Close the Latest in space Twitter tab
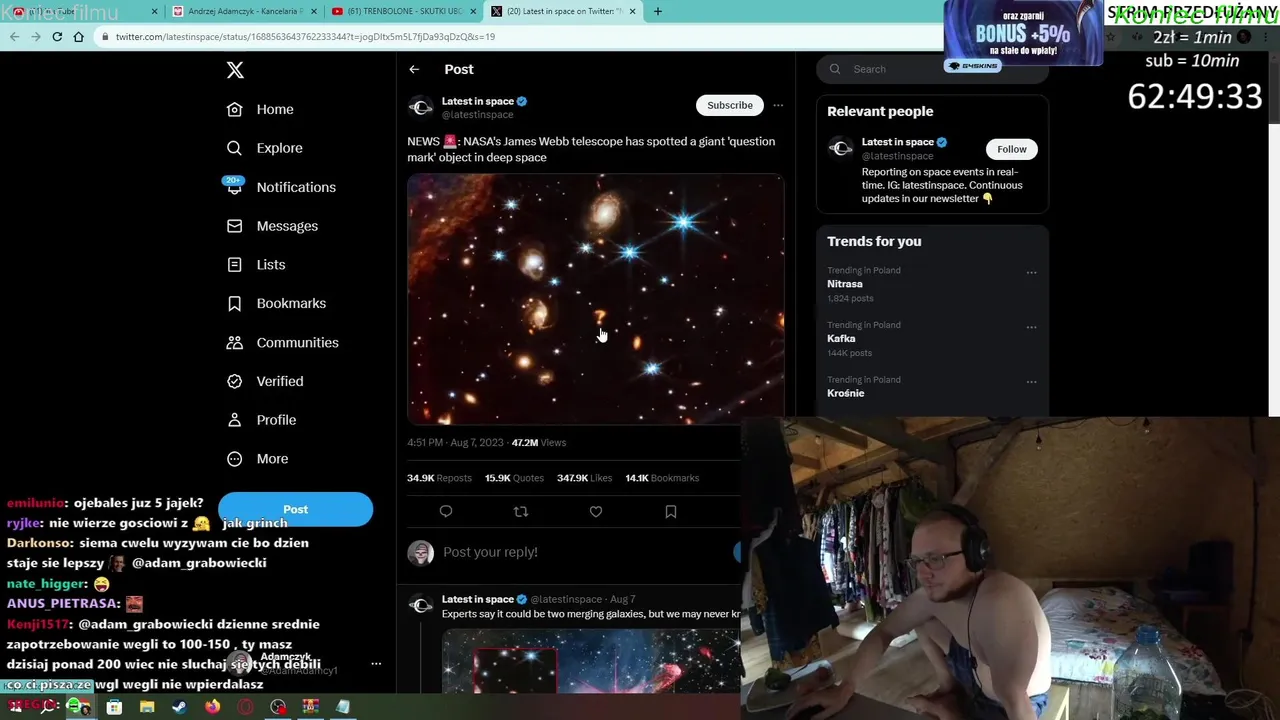 632,11
